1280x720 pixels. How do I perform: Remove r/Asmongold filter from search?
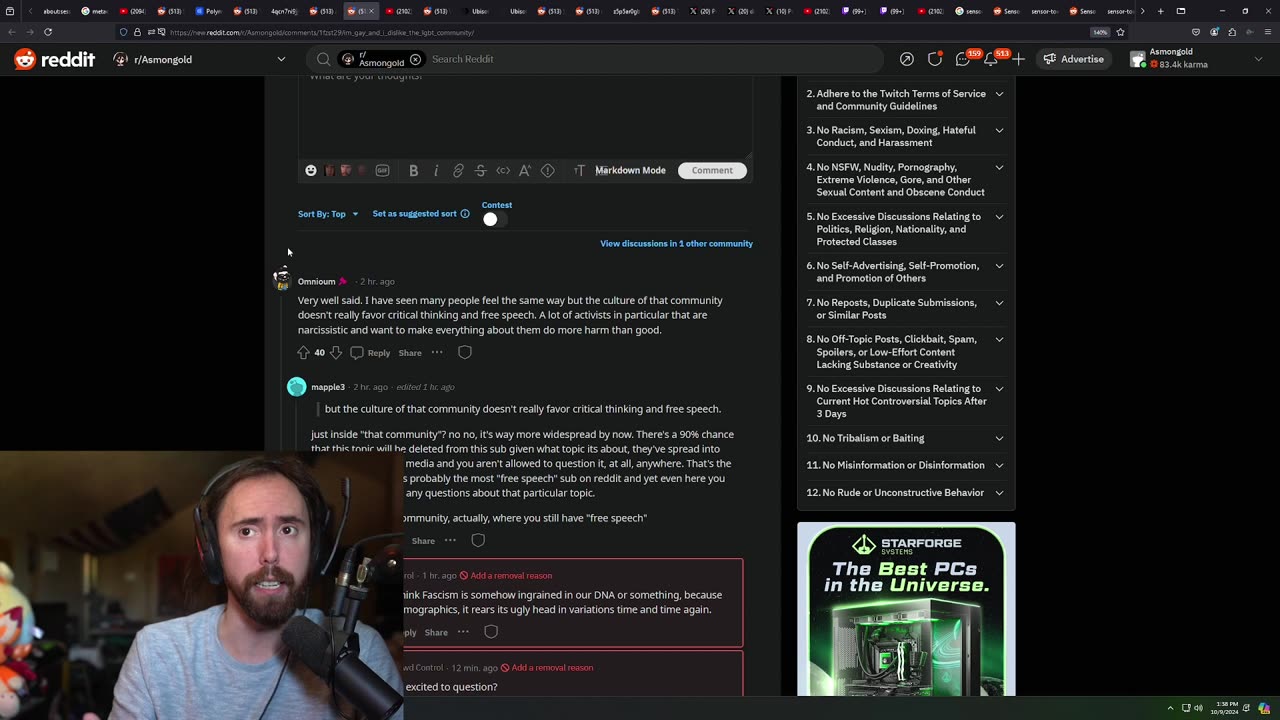point(415,59)
